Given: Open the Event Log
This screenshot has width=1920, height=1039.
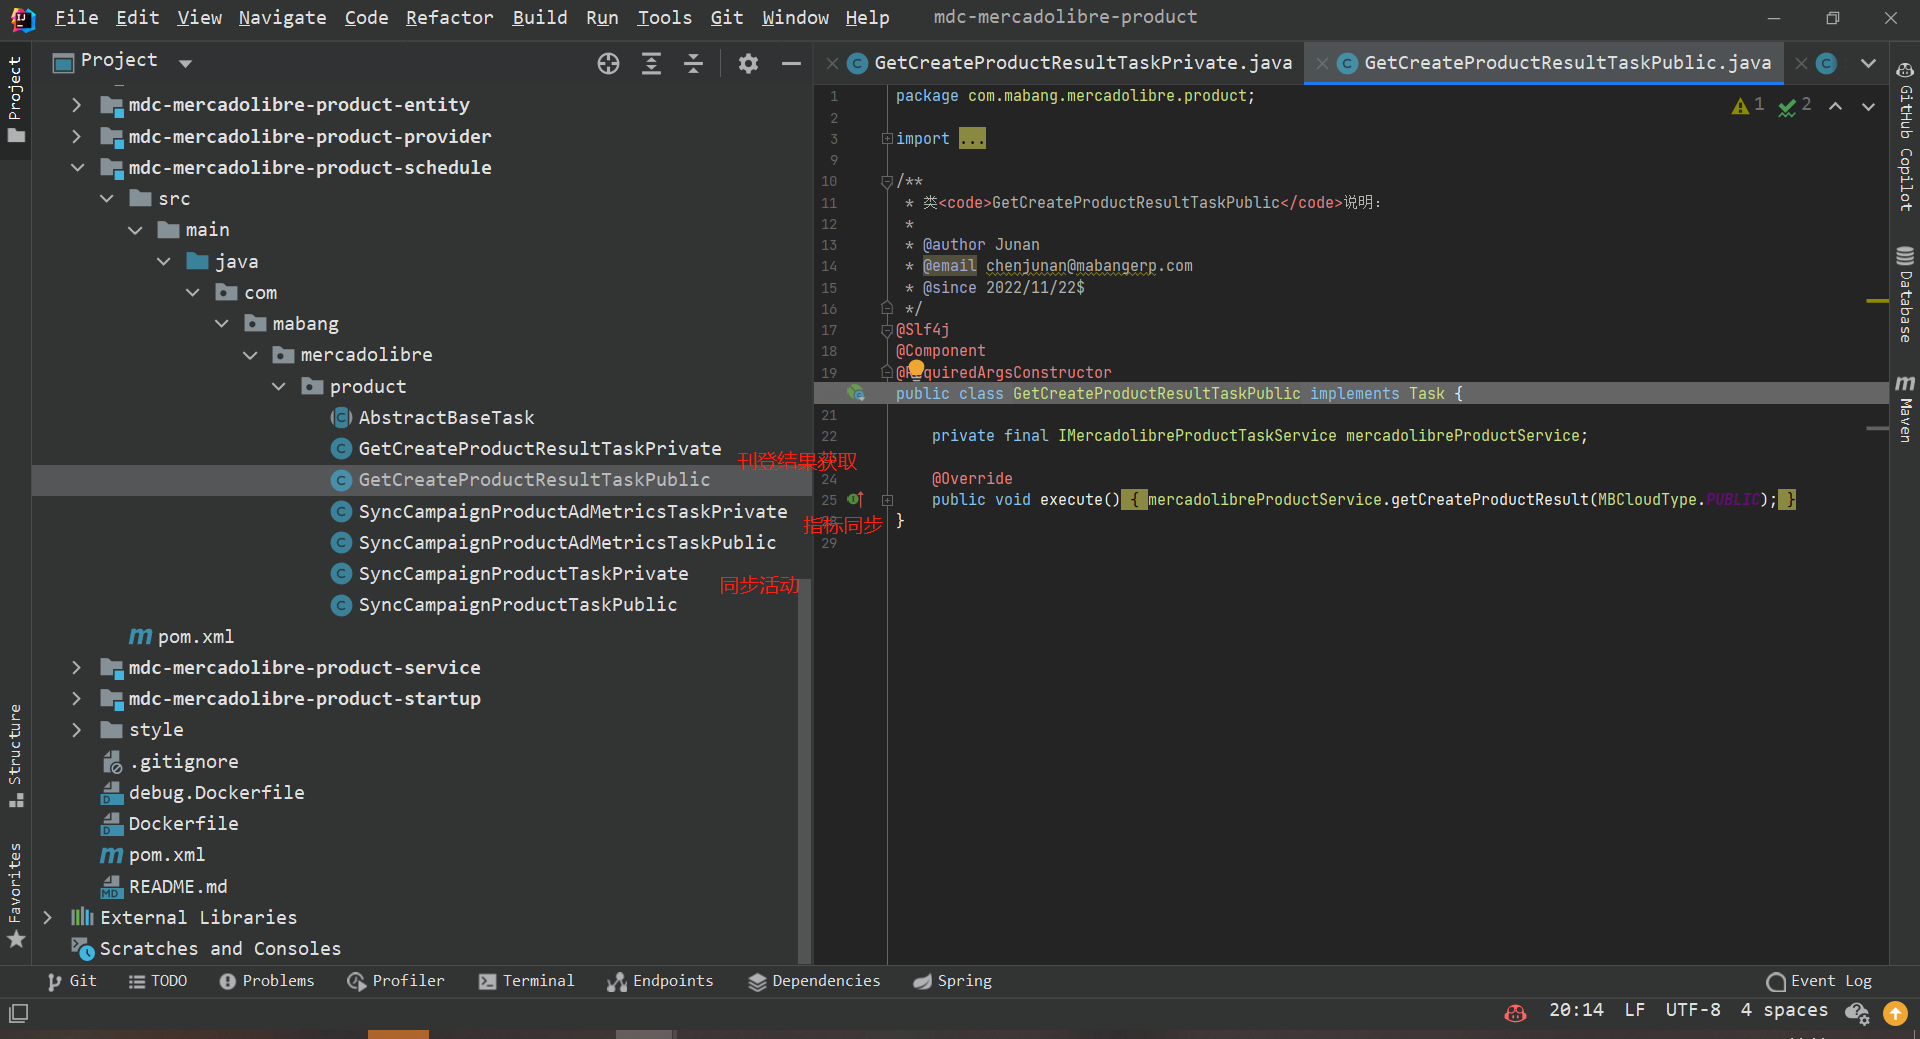Looking at the screenshot, I should click(1819, 981).
